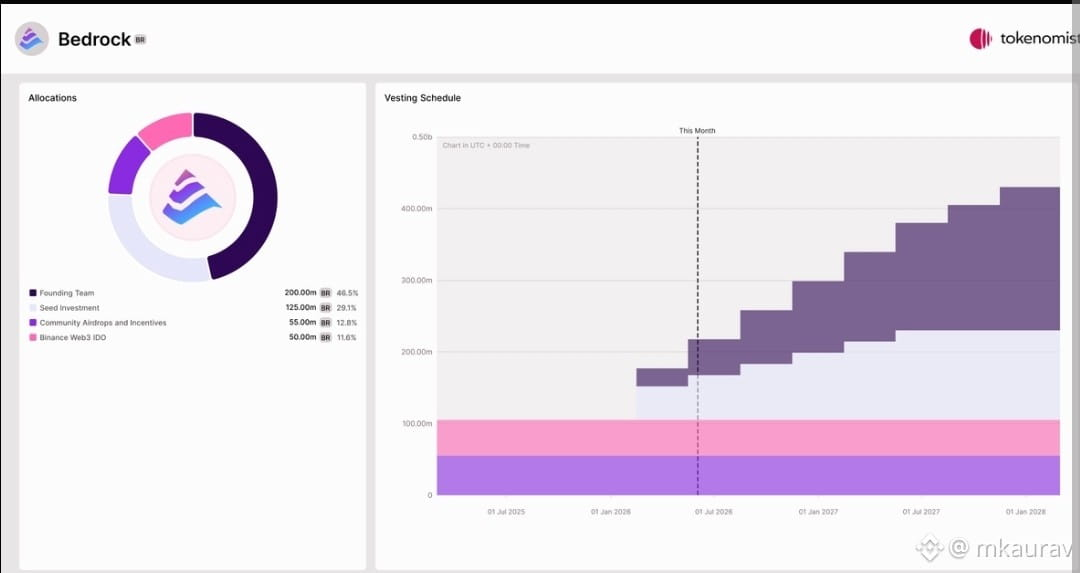The image size is (1080, 573).
Task: Click the Chart in UTC + 00:00 Time note
Action: (486, 145)
